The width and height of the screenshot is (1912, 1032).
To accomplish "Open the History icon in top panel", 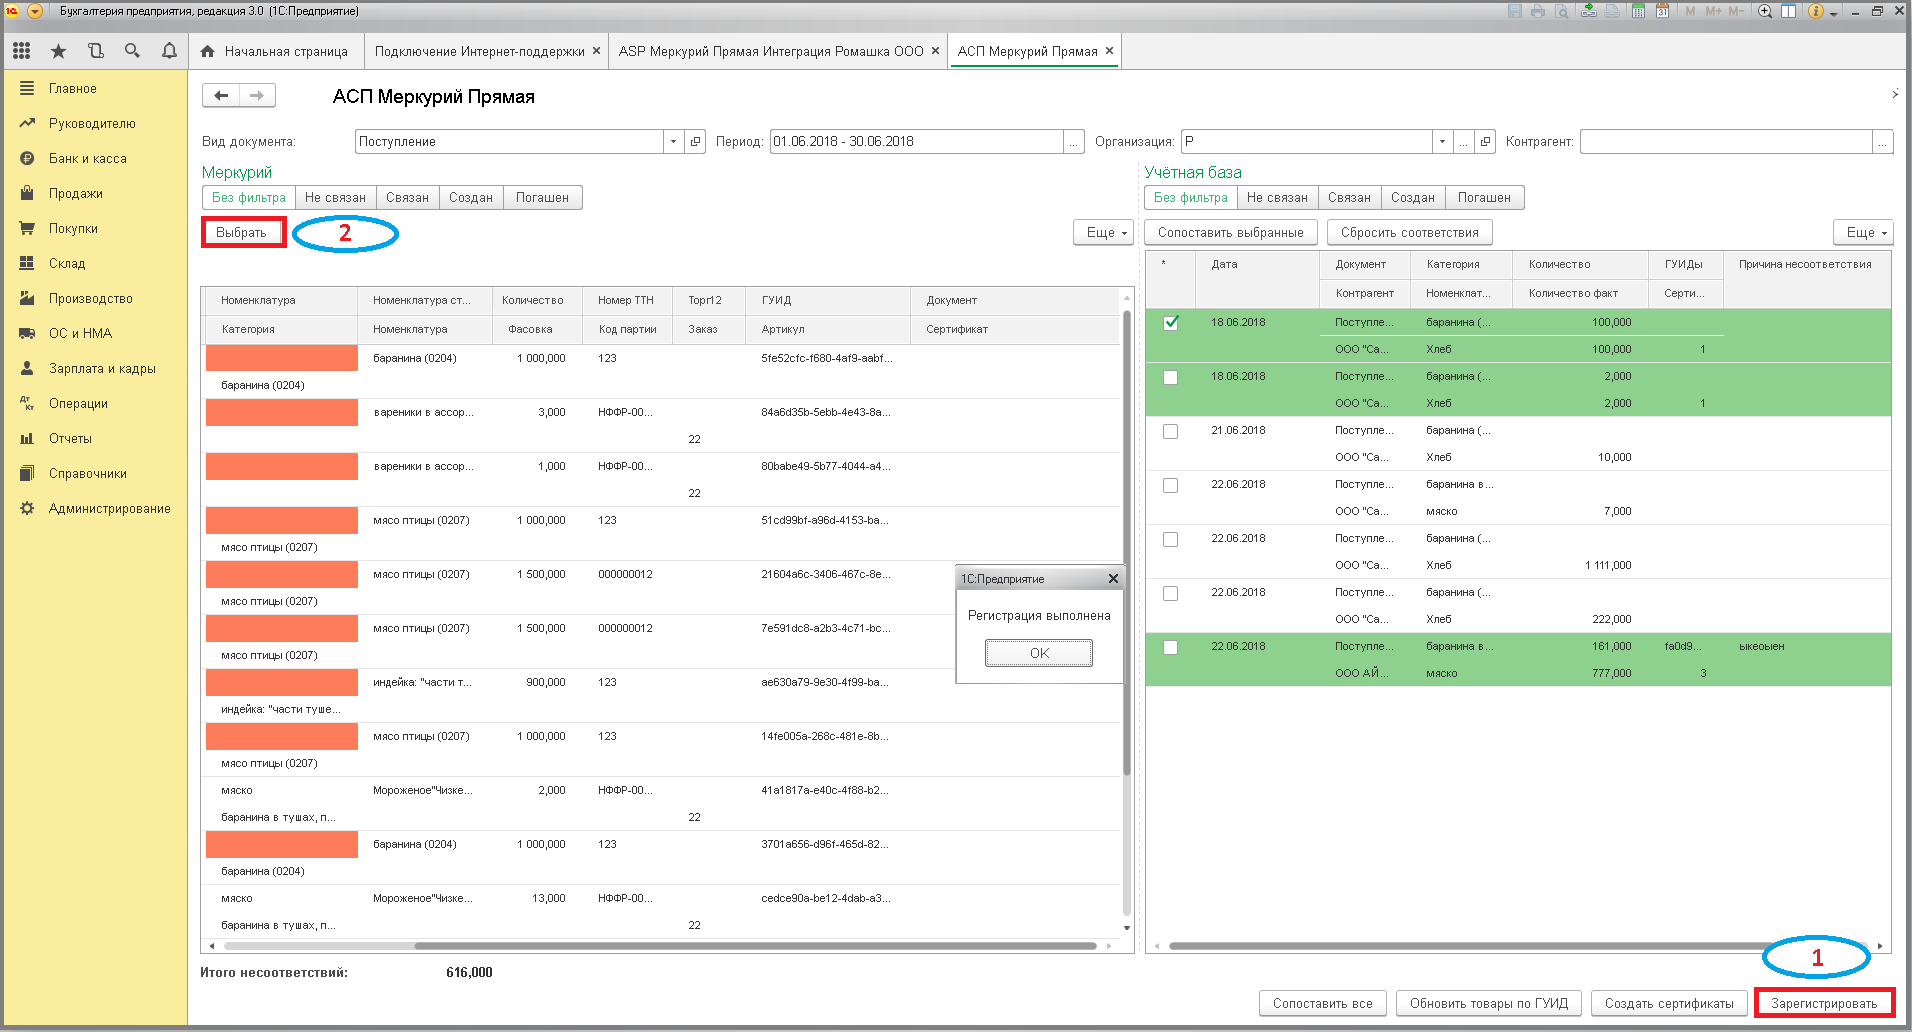I will (95, 51).
